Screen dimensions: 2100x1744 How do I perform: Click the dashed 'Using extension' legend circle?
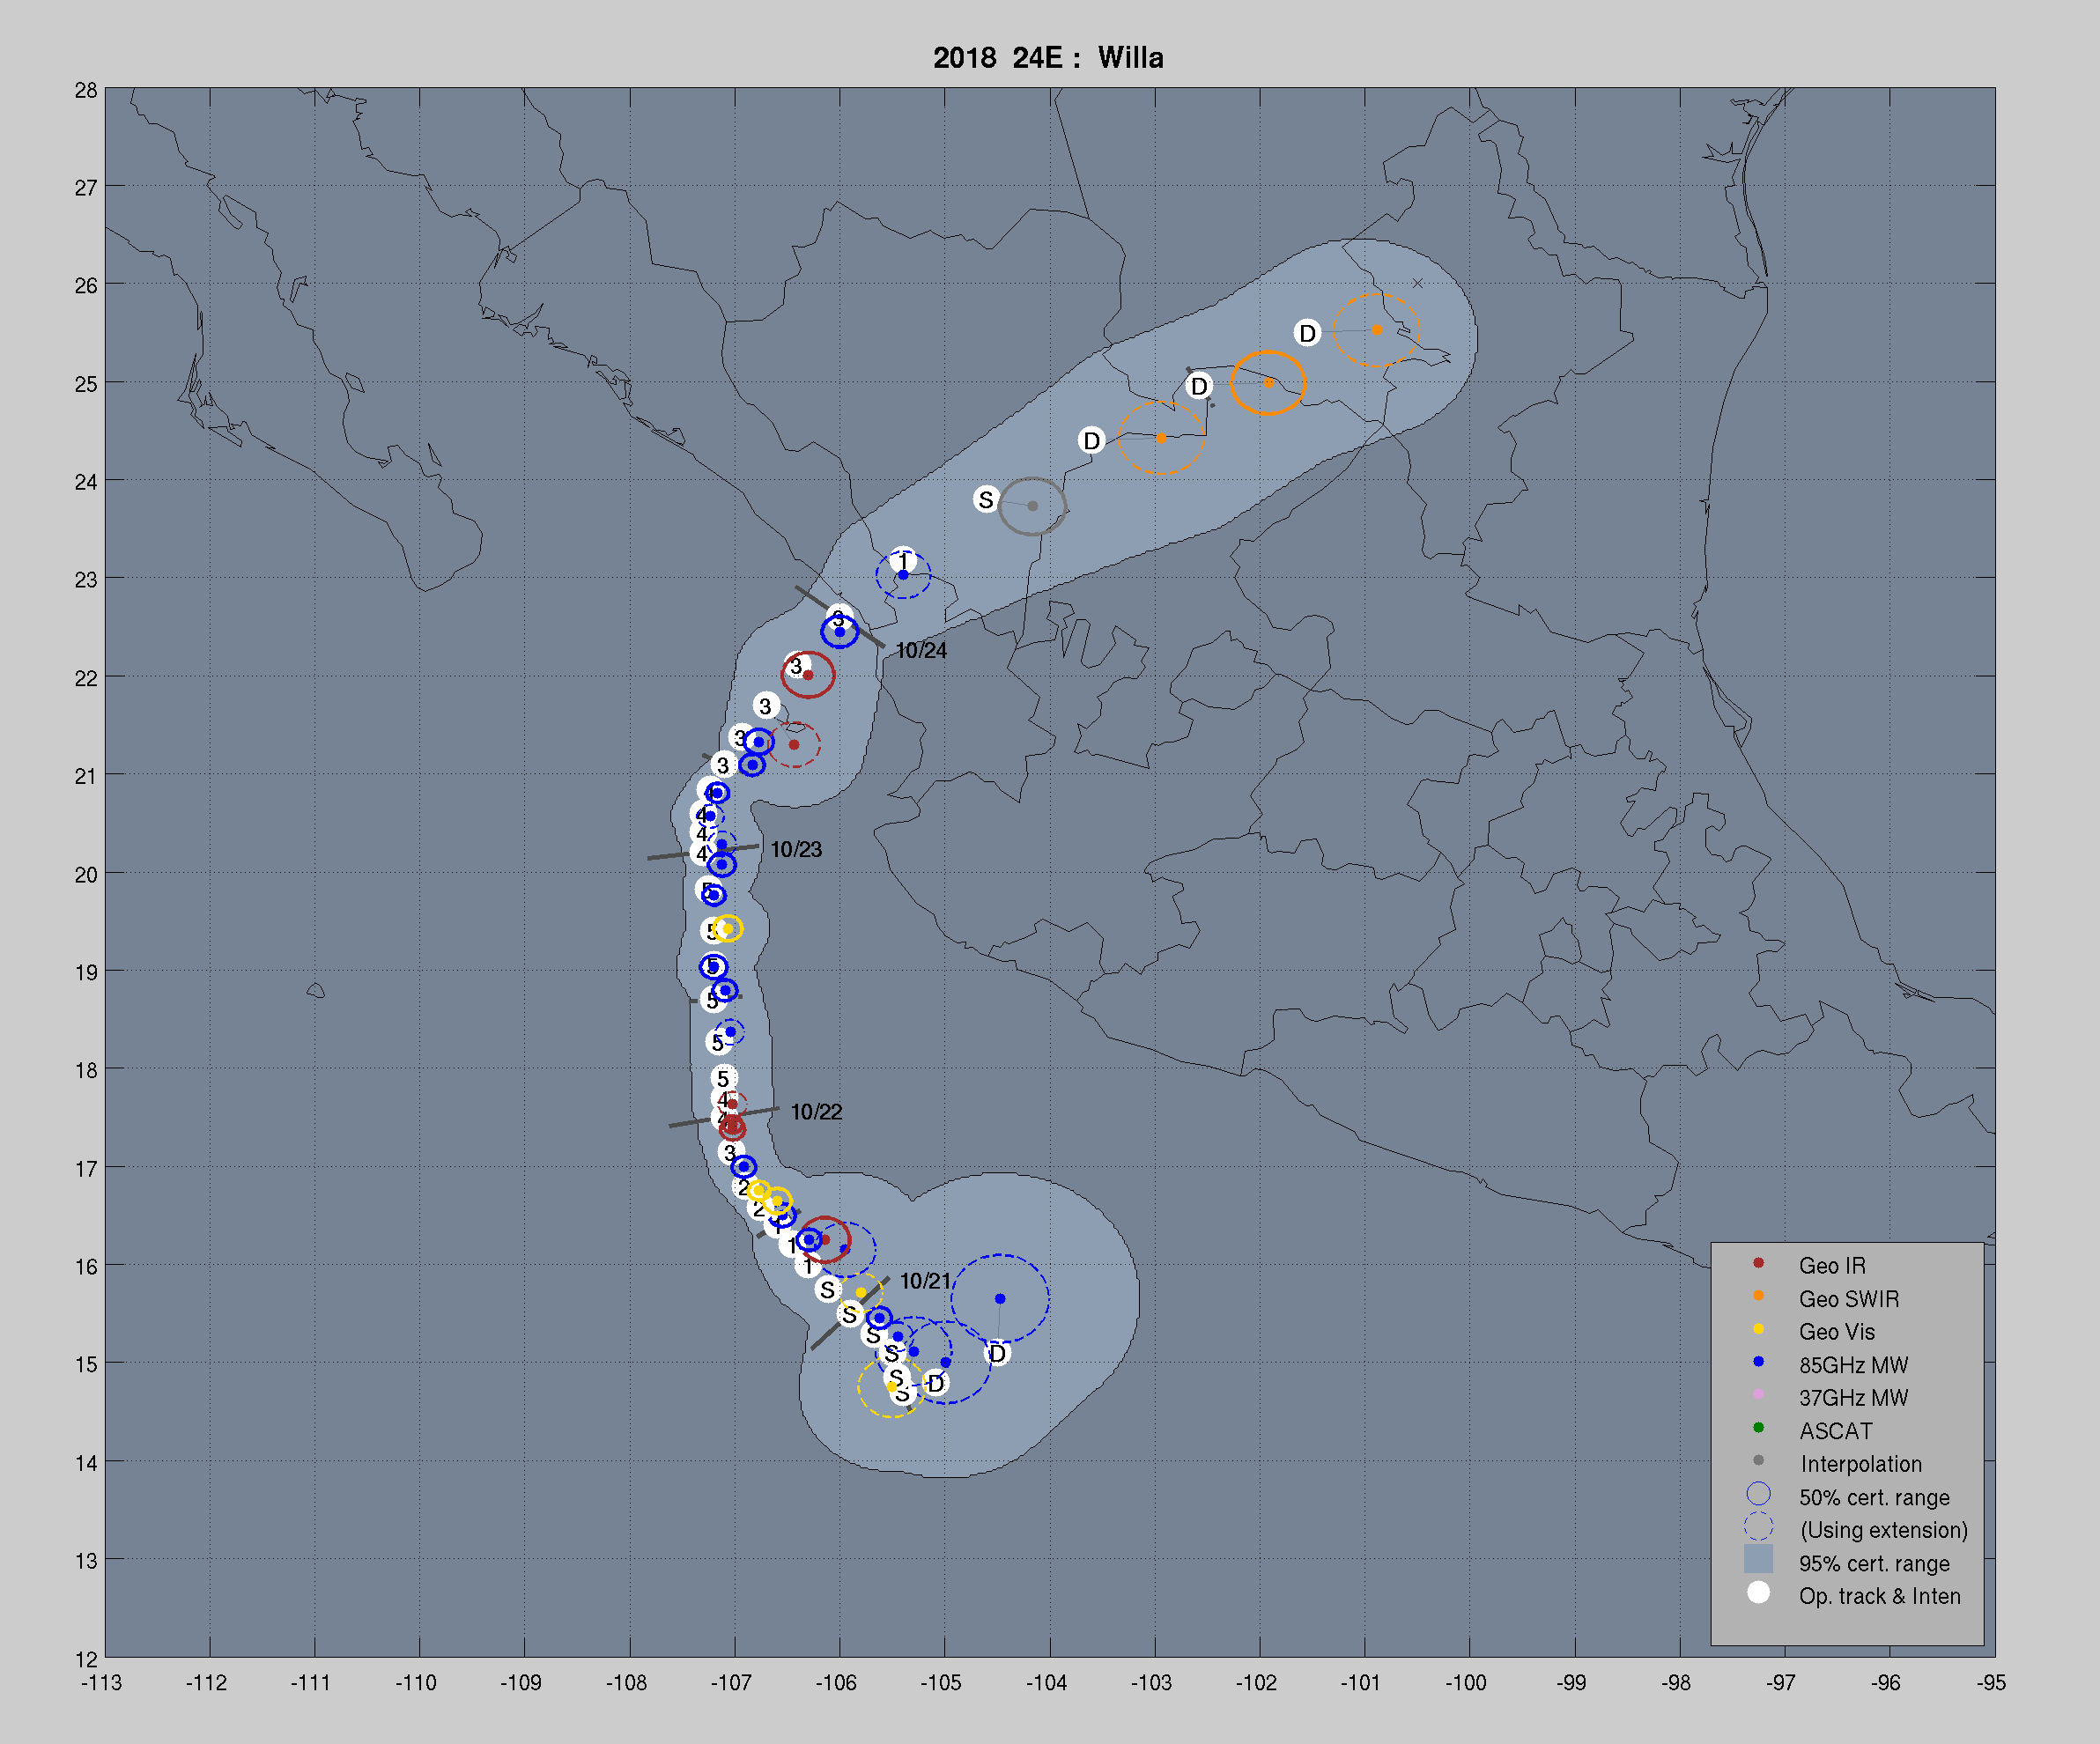pos(1758,1527)
